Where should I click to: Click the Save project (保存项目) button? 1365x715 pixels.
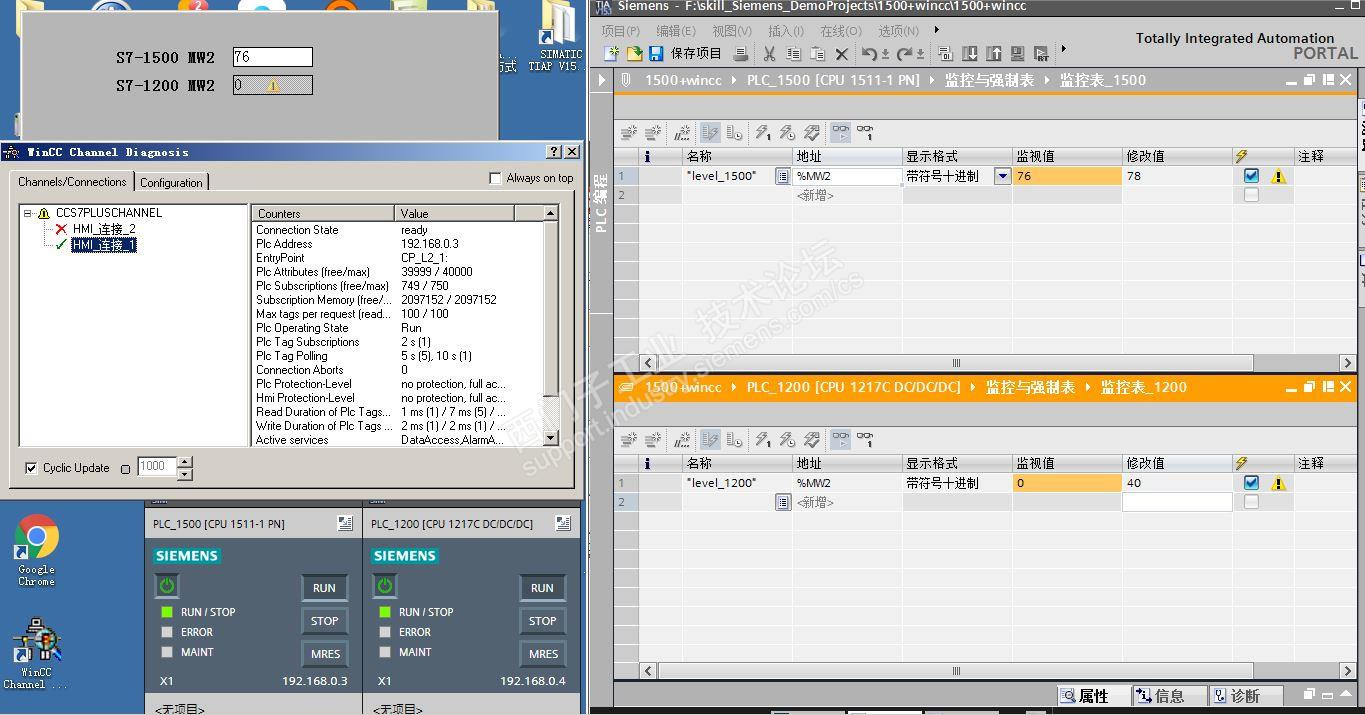(685, 53)
